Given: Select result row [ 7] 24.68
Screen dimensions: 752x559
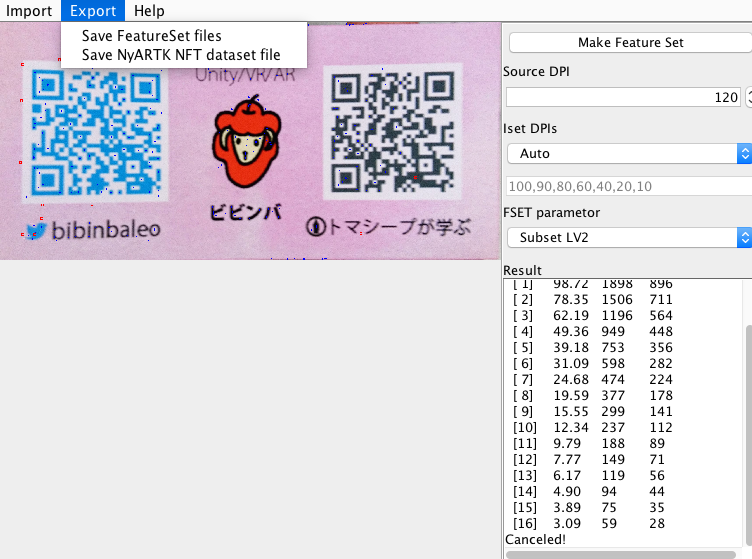Looking at the screenshot, I should (x=593, y=380).
